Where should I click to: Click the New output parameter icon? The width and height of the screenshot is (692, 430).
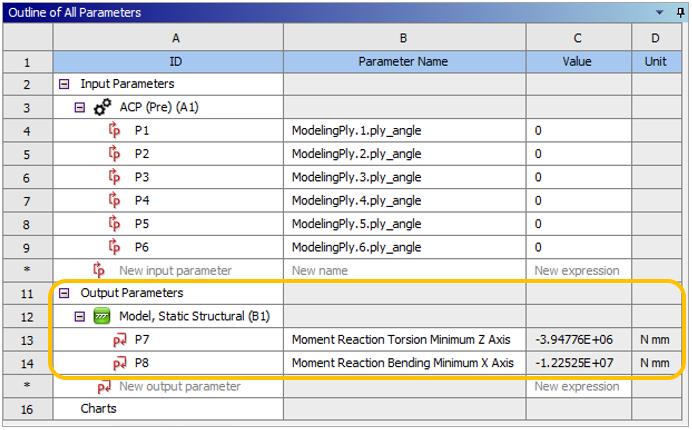pos(103,386)
